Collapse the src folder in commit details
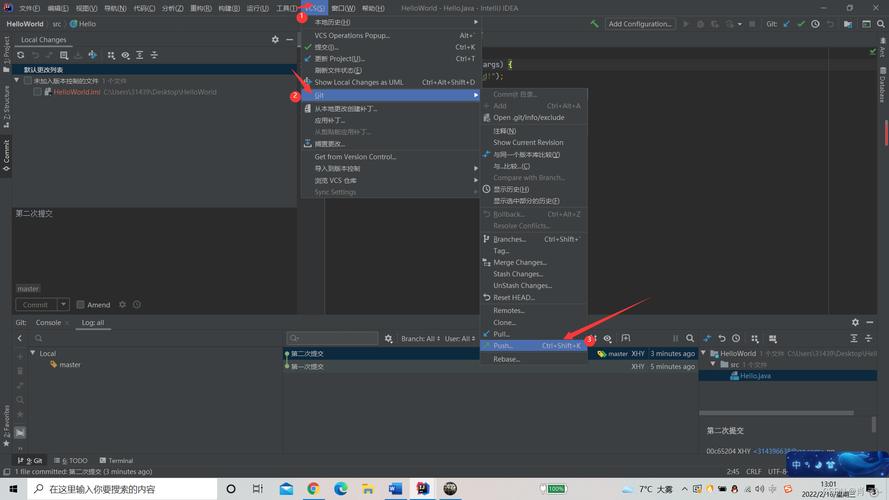This screenshot has height=500, width=889. click(713, 364)
